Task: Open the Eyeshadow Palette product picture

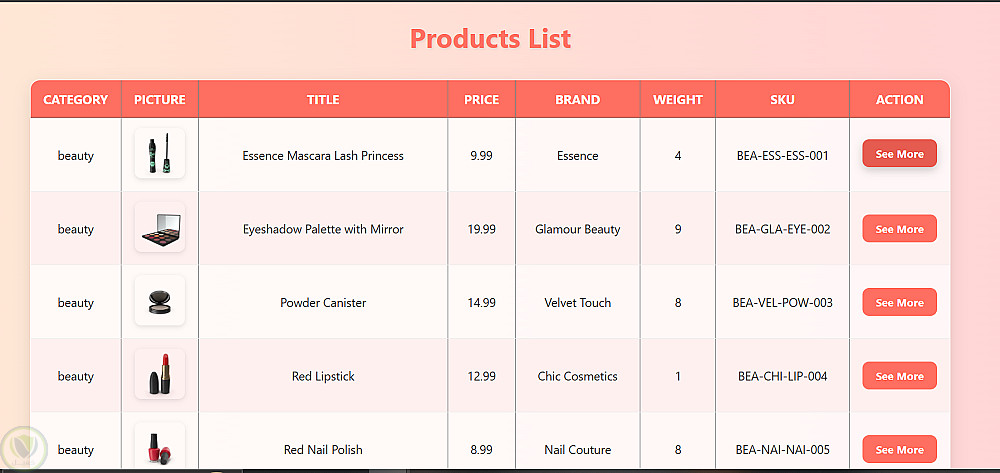Action: [x=160, y=228]
